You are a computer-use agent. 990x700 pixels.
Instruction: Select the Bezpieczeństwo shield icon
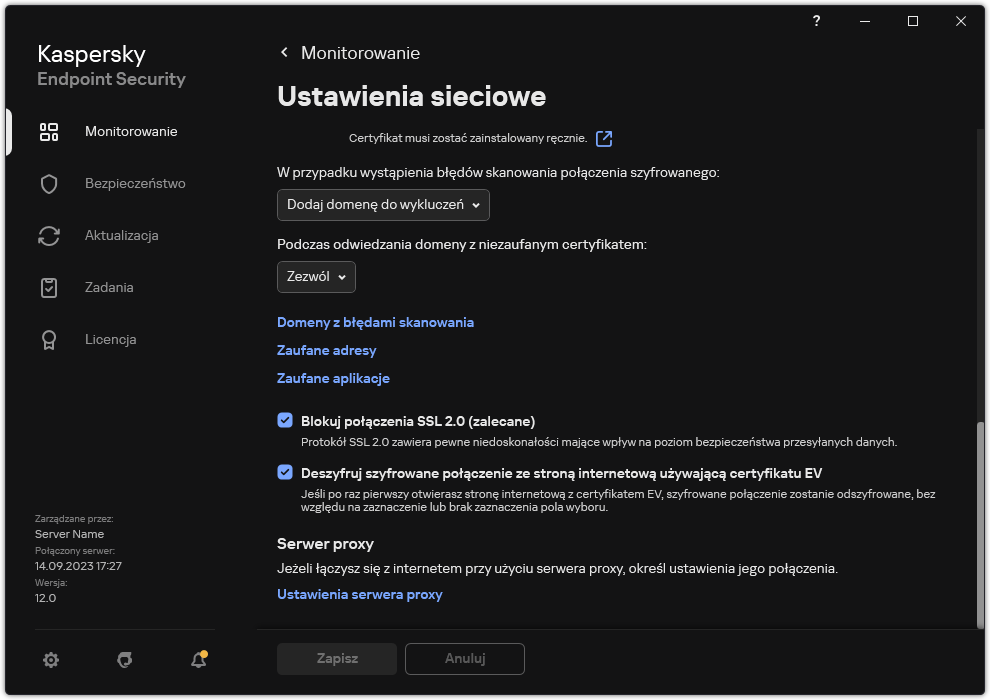tap(49, 183)
